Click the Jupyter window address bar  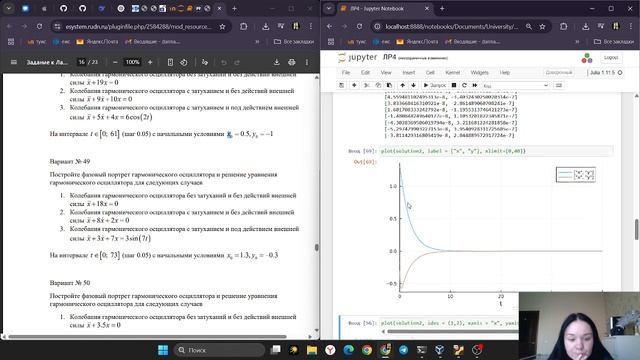point(452,26)
